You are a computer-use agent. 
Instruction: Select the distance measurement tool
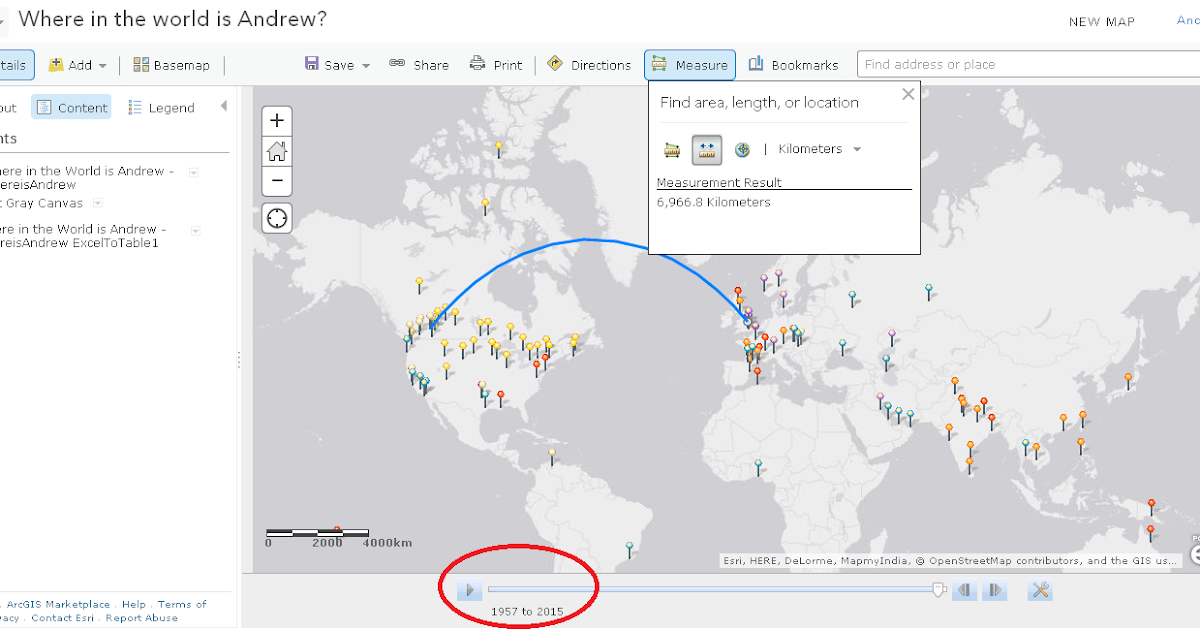707,148
